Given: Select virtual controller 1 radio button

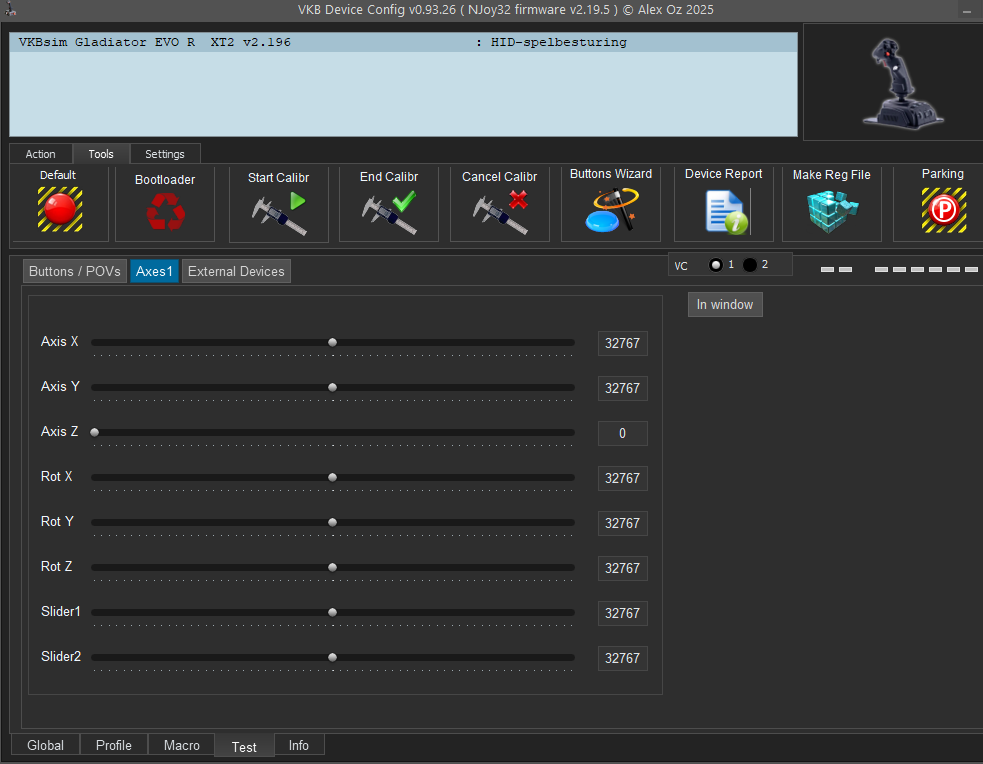Looking at the screenshot, I should (x=715, y=265).
